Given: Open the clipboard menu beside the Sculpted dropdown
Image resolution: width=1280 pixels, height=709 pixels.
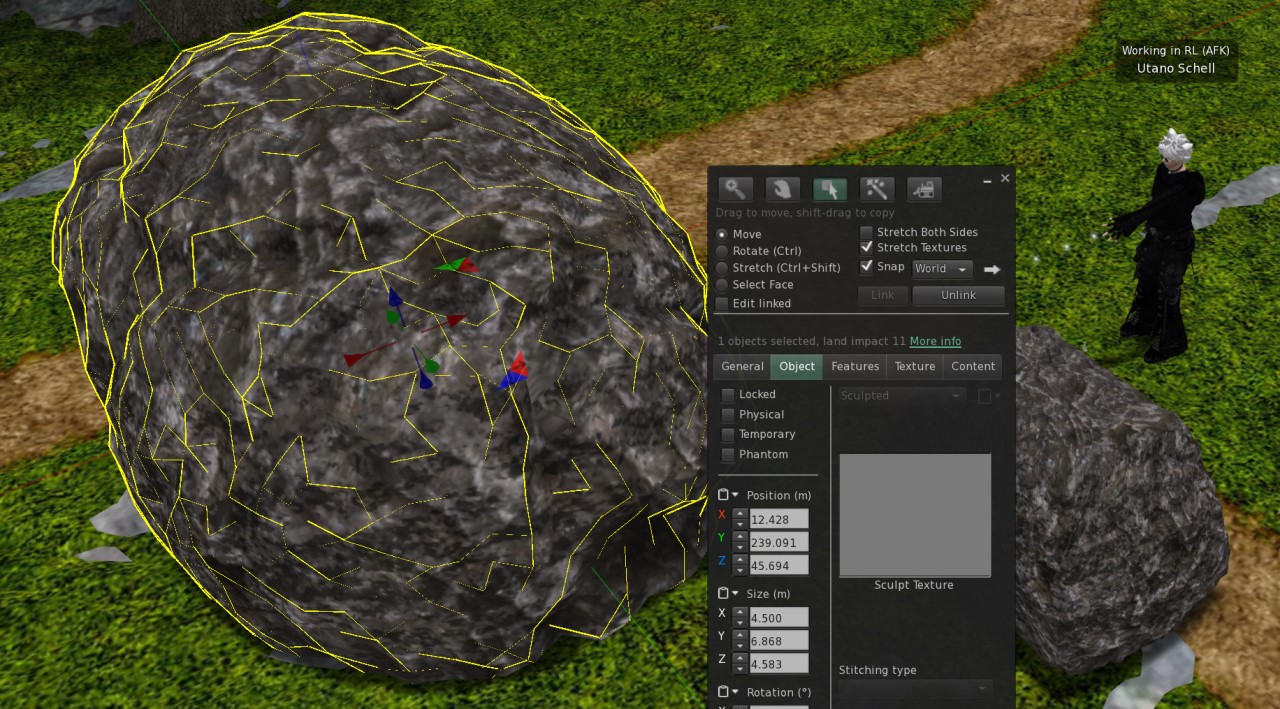Looking at the screenshot, I should point(989,396).
